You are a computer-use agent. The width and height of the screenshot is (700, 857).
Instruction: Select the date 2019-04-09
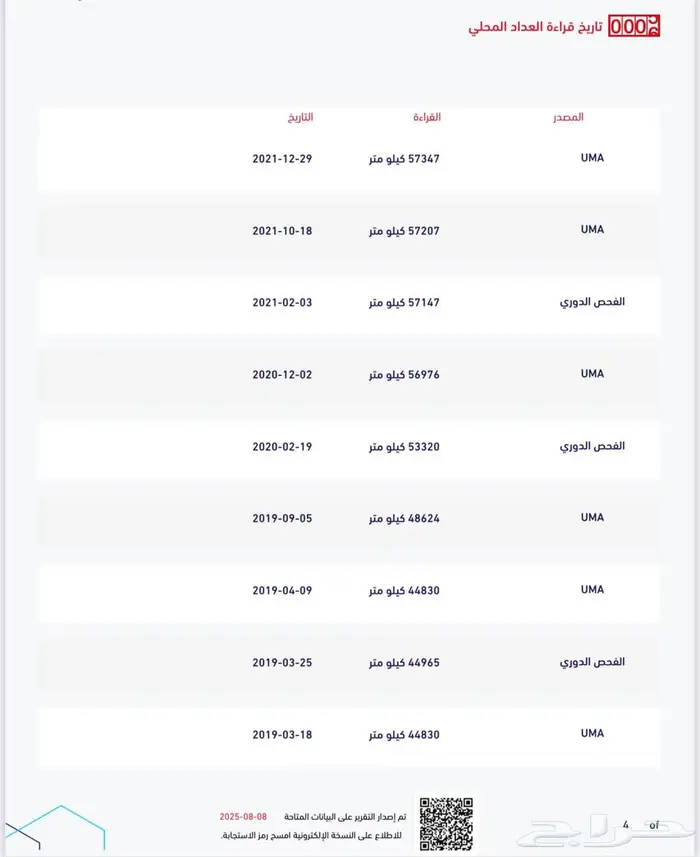(x=282, y=591)
